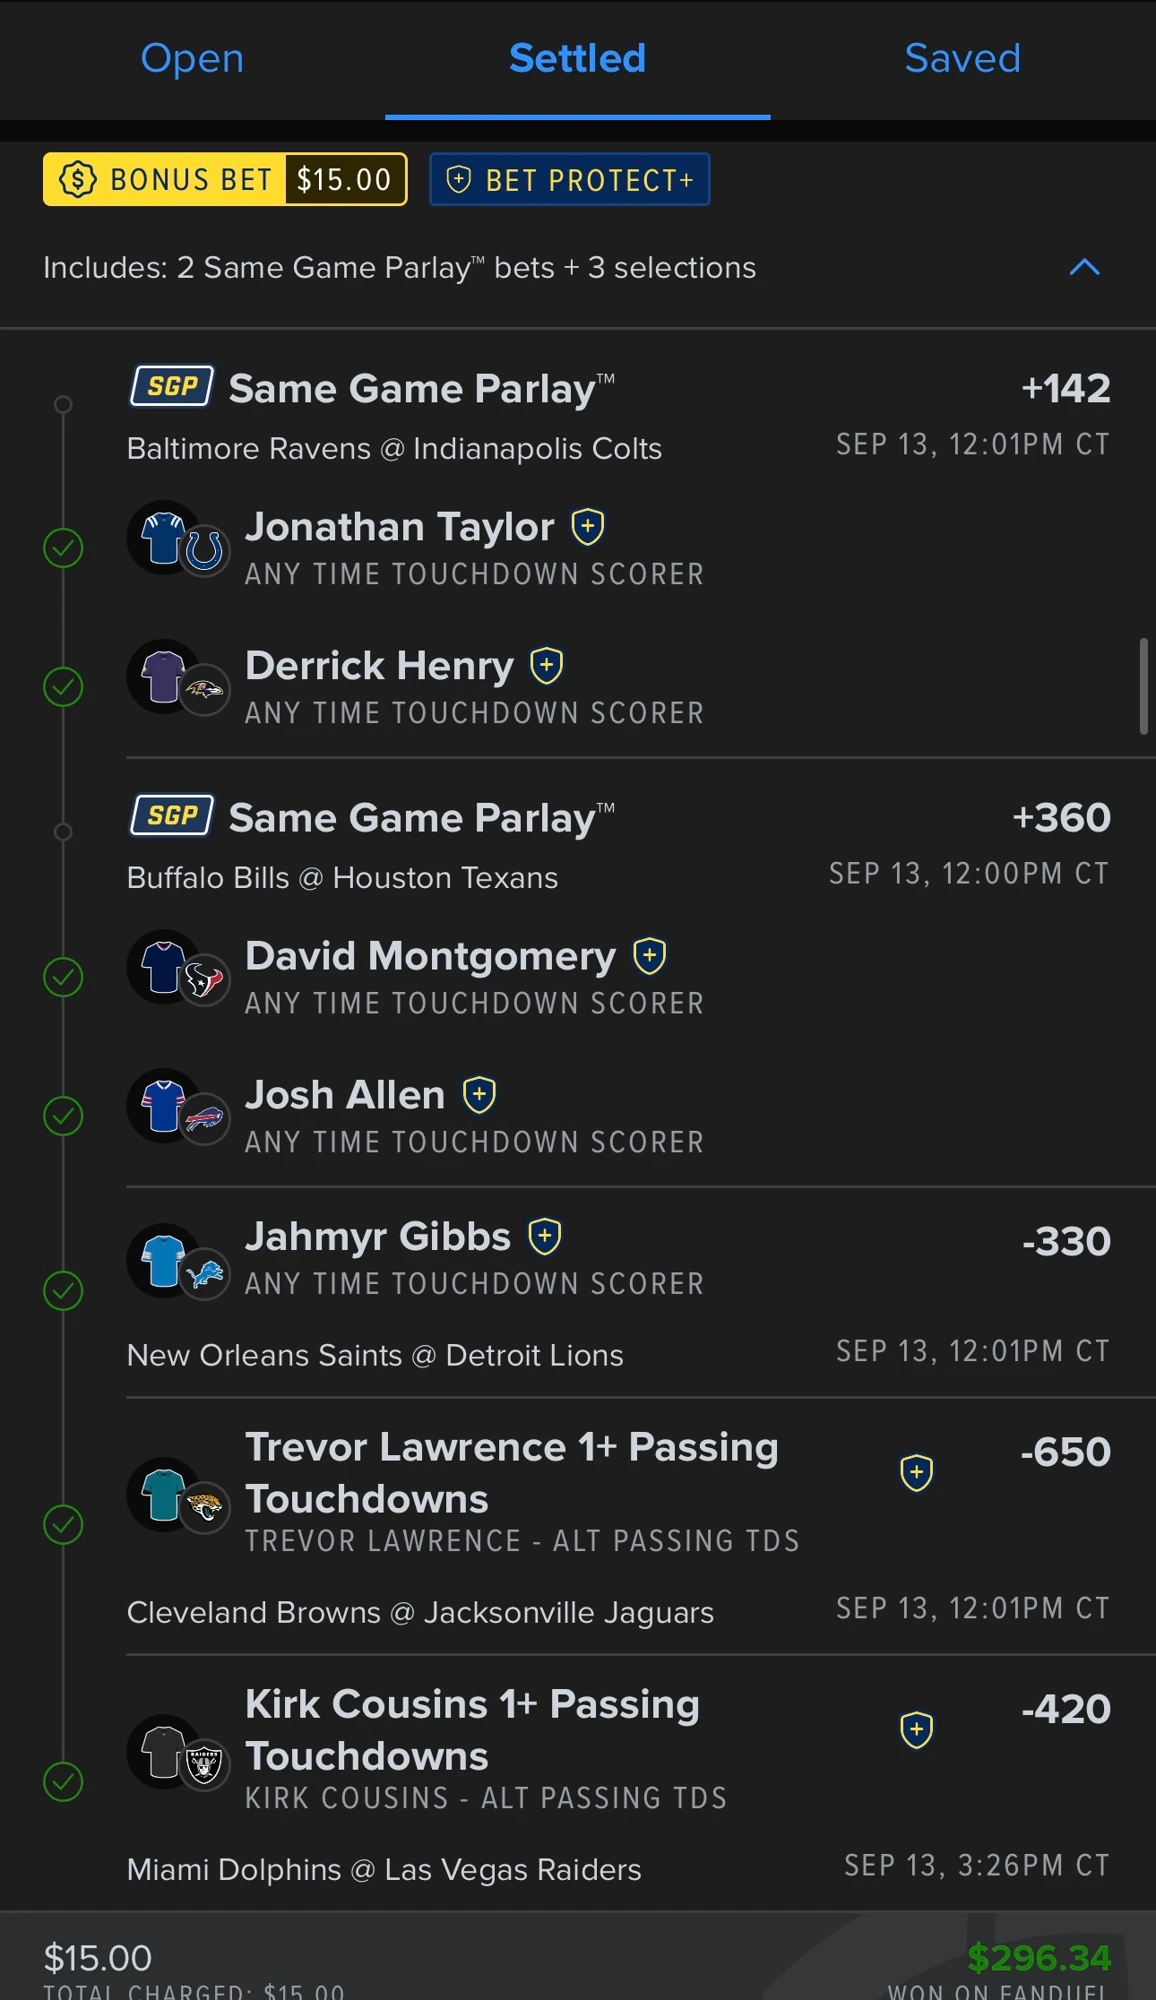Tap the protect shield next to Jahmyr Gibbs

tap(545, 1237)
